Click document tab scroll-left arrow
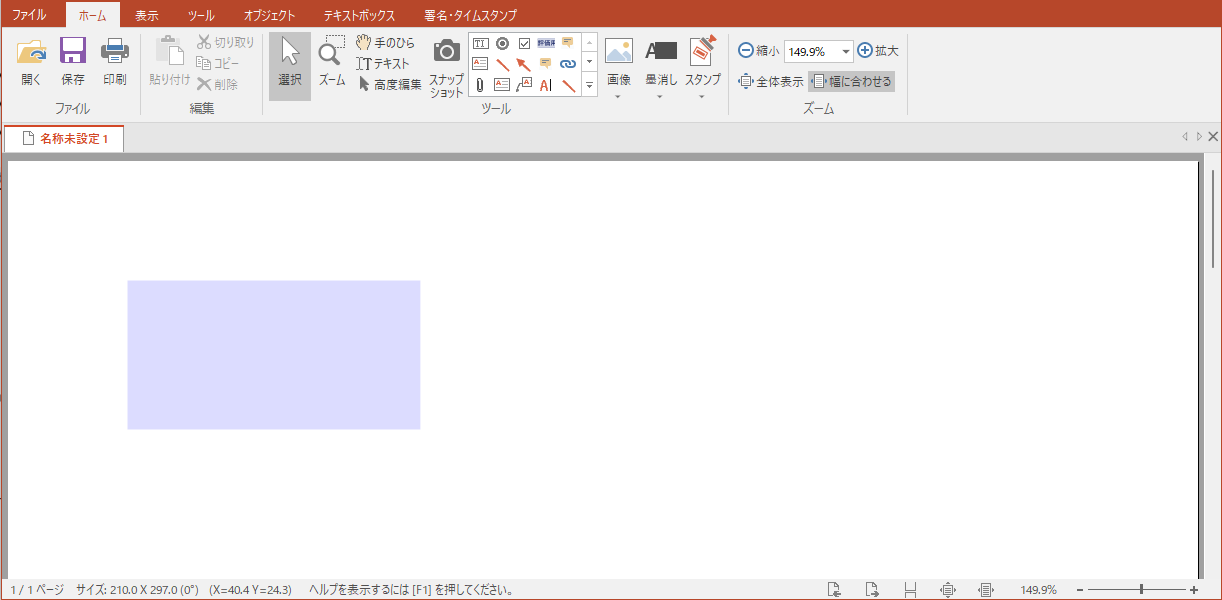Viewport: 1222px width, 600px height. 1185,137
